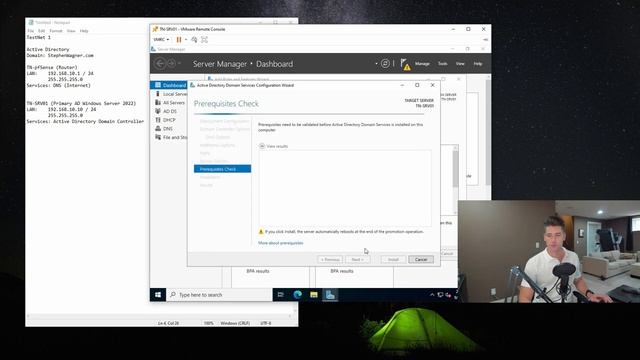640x360 pixels.
Task: Click 'Services: DNS (Internet)' line in Notepad
Action: point(59,85)
